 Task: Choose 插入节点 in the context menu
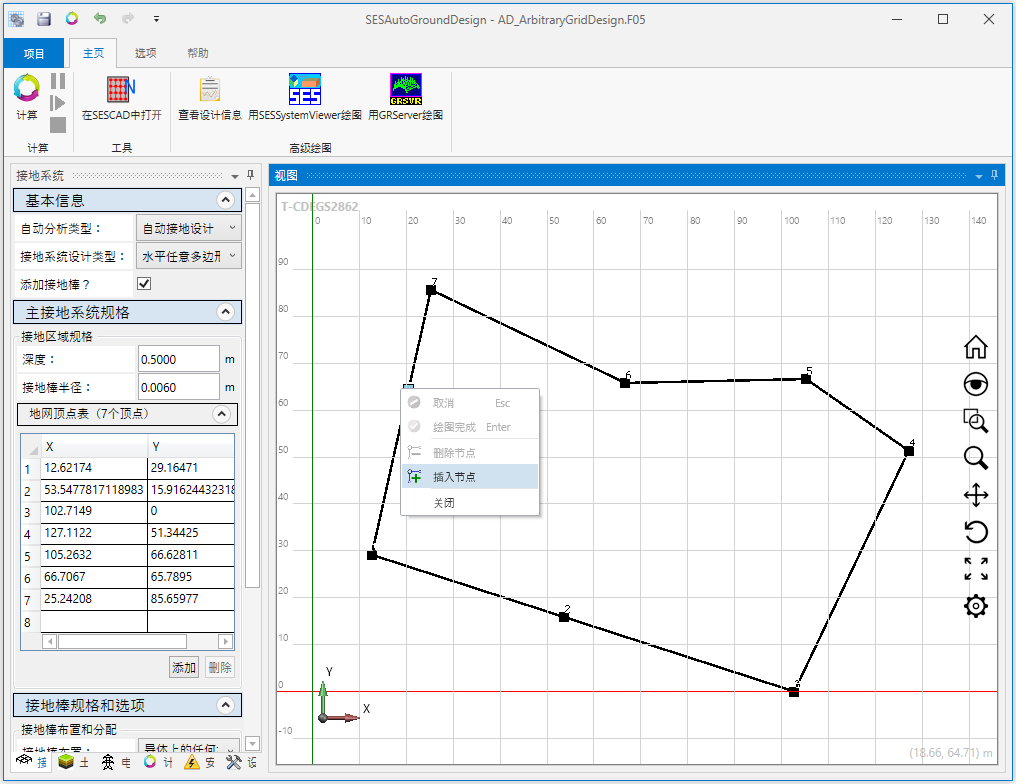(470, 477)
